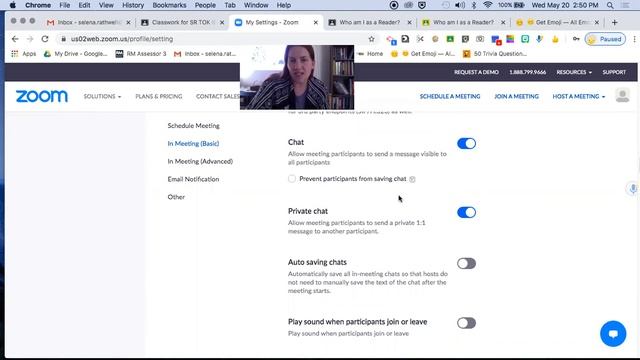Image resolution: width=640 pixels, height=360 pixels.
Task: Open My Drive - Google bookmark
Action: point(75,54)
